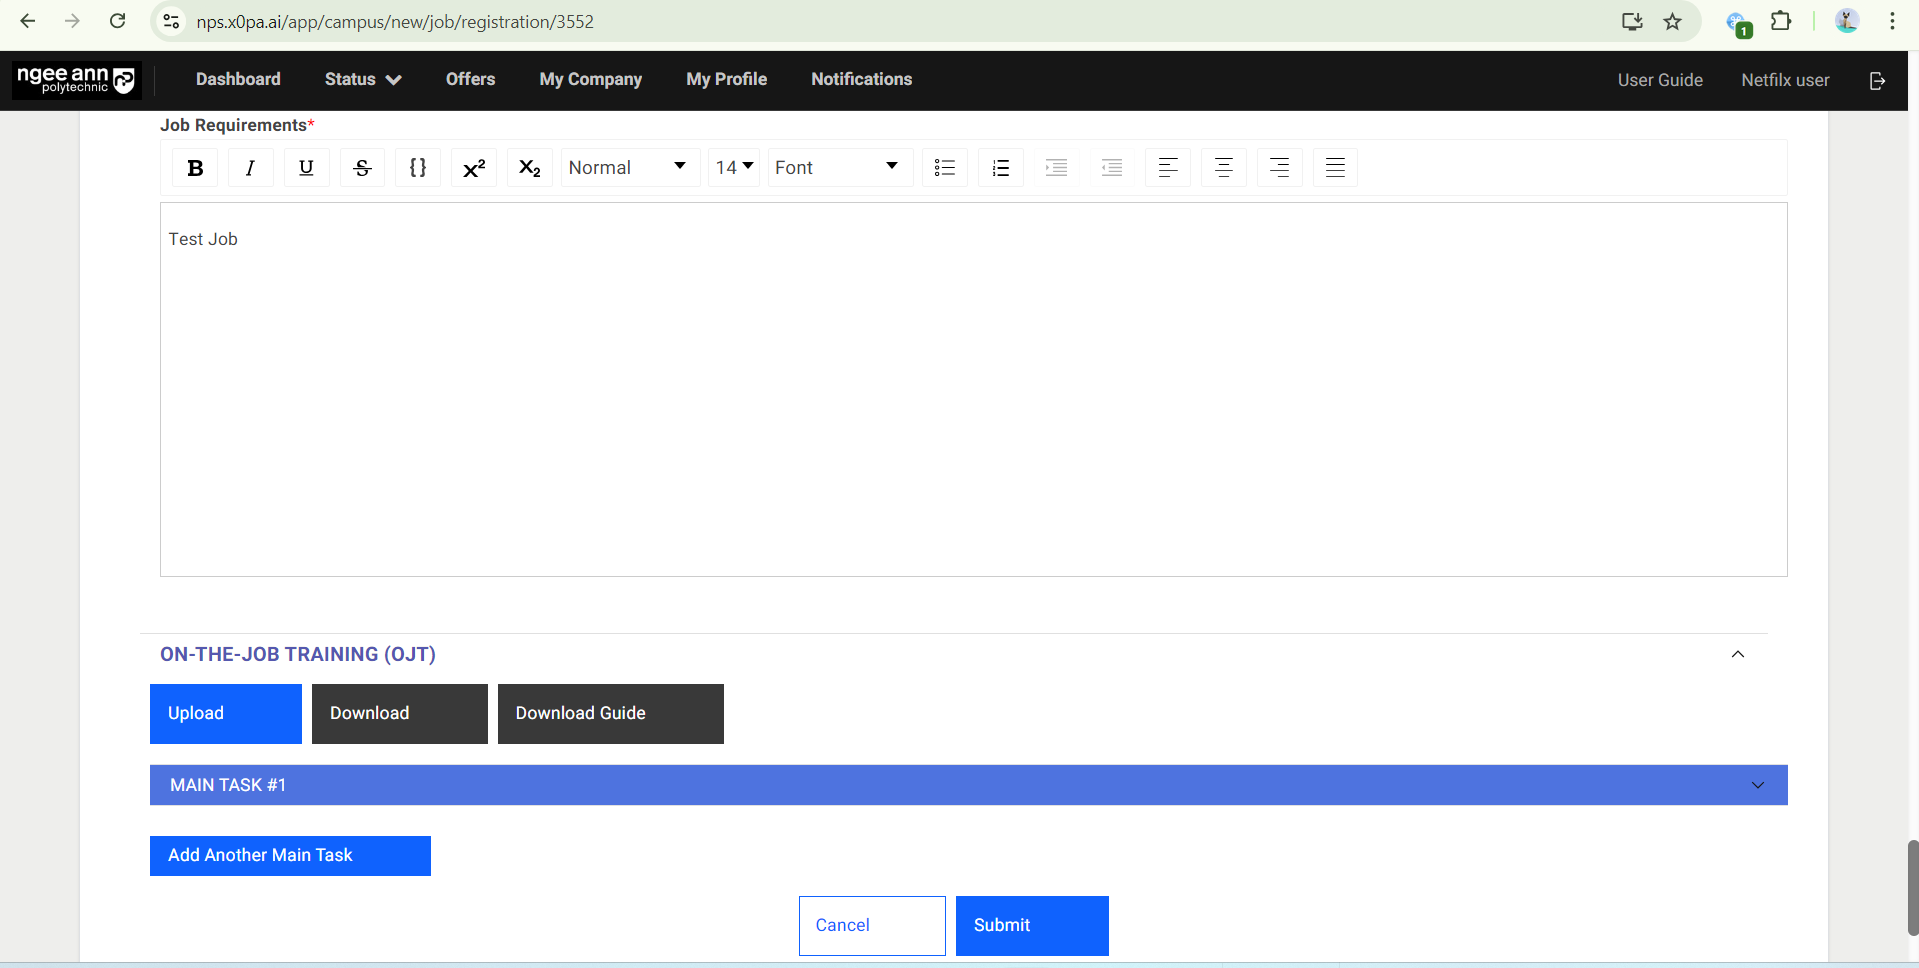The image size is (1919, 968).
Task: Open the Normal block type dropdown
Action: [x=628, y=168]
